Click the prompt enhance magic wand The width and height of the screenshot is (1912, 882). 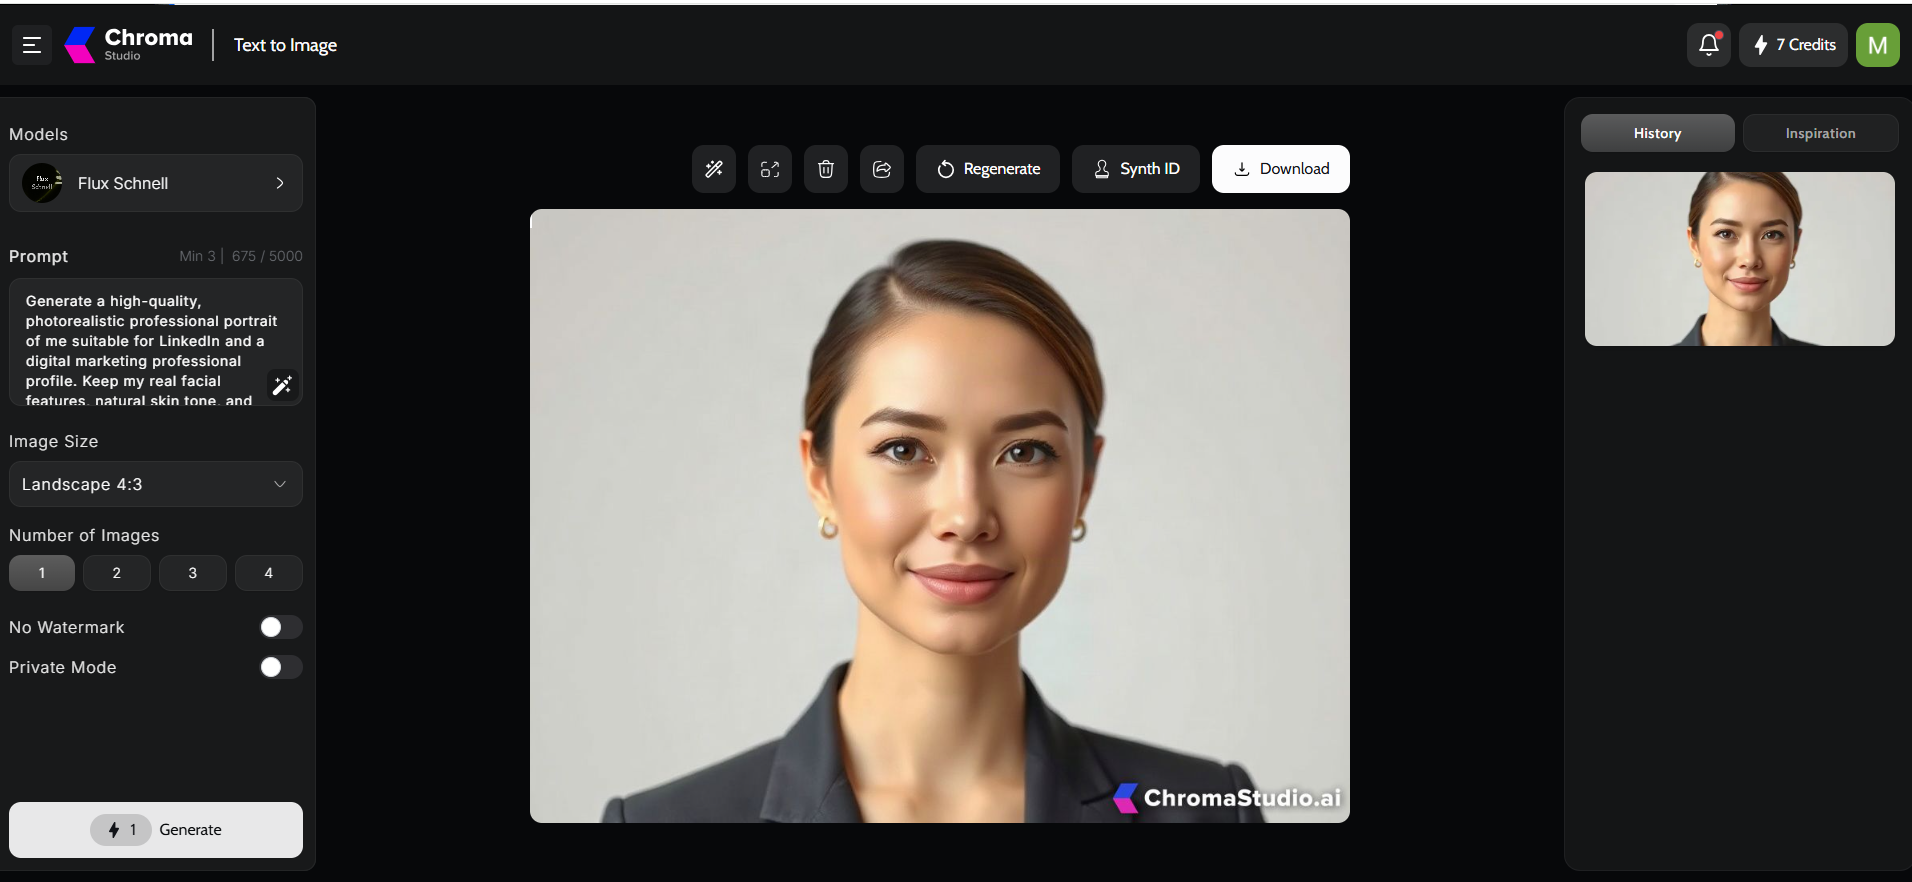click(x=282, y=385)
